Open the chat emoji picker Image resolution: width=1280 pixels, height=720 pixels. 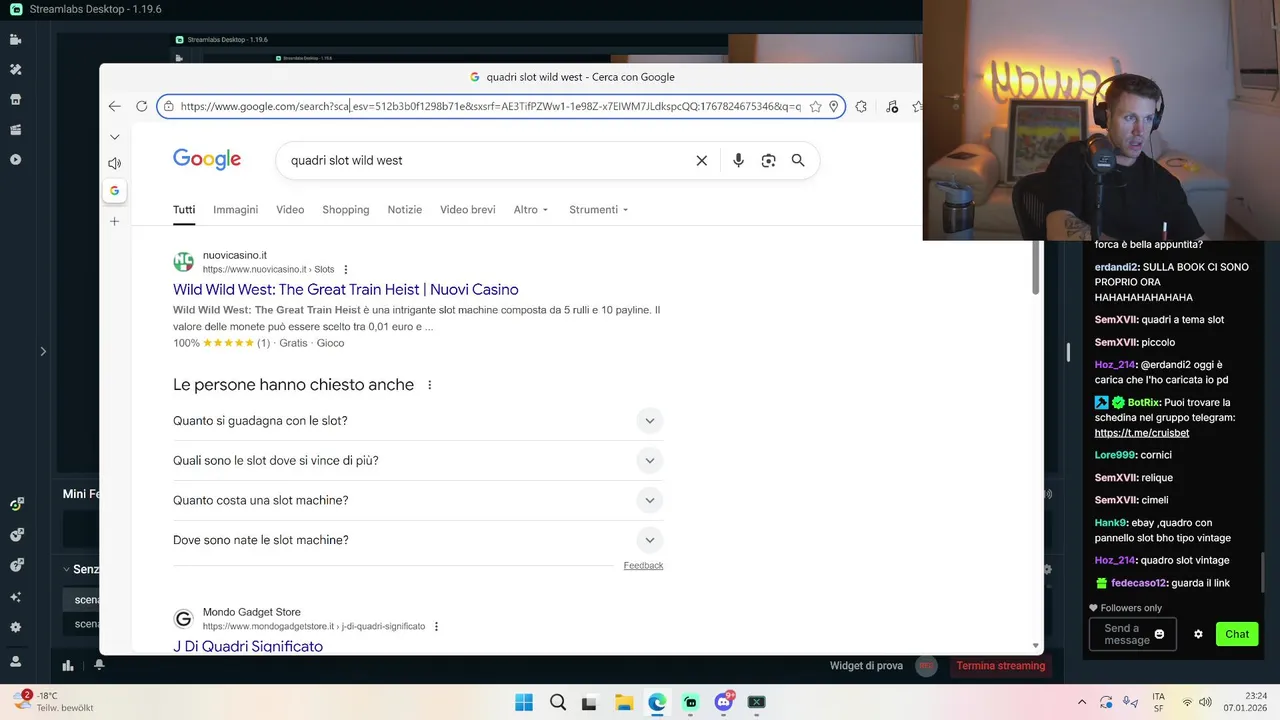coord(1160,634)
